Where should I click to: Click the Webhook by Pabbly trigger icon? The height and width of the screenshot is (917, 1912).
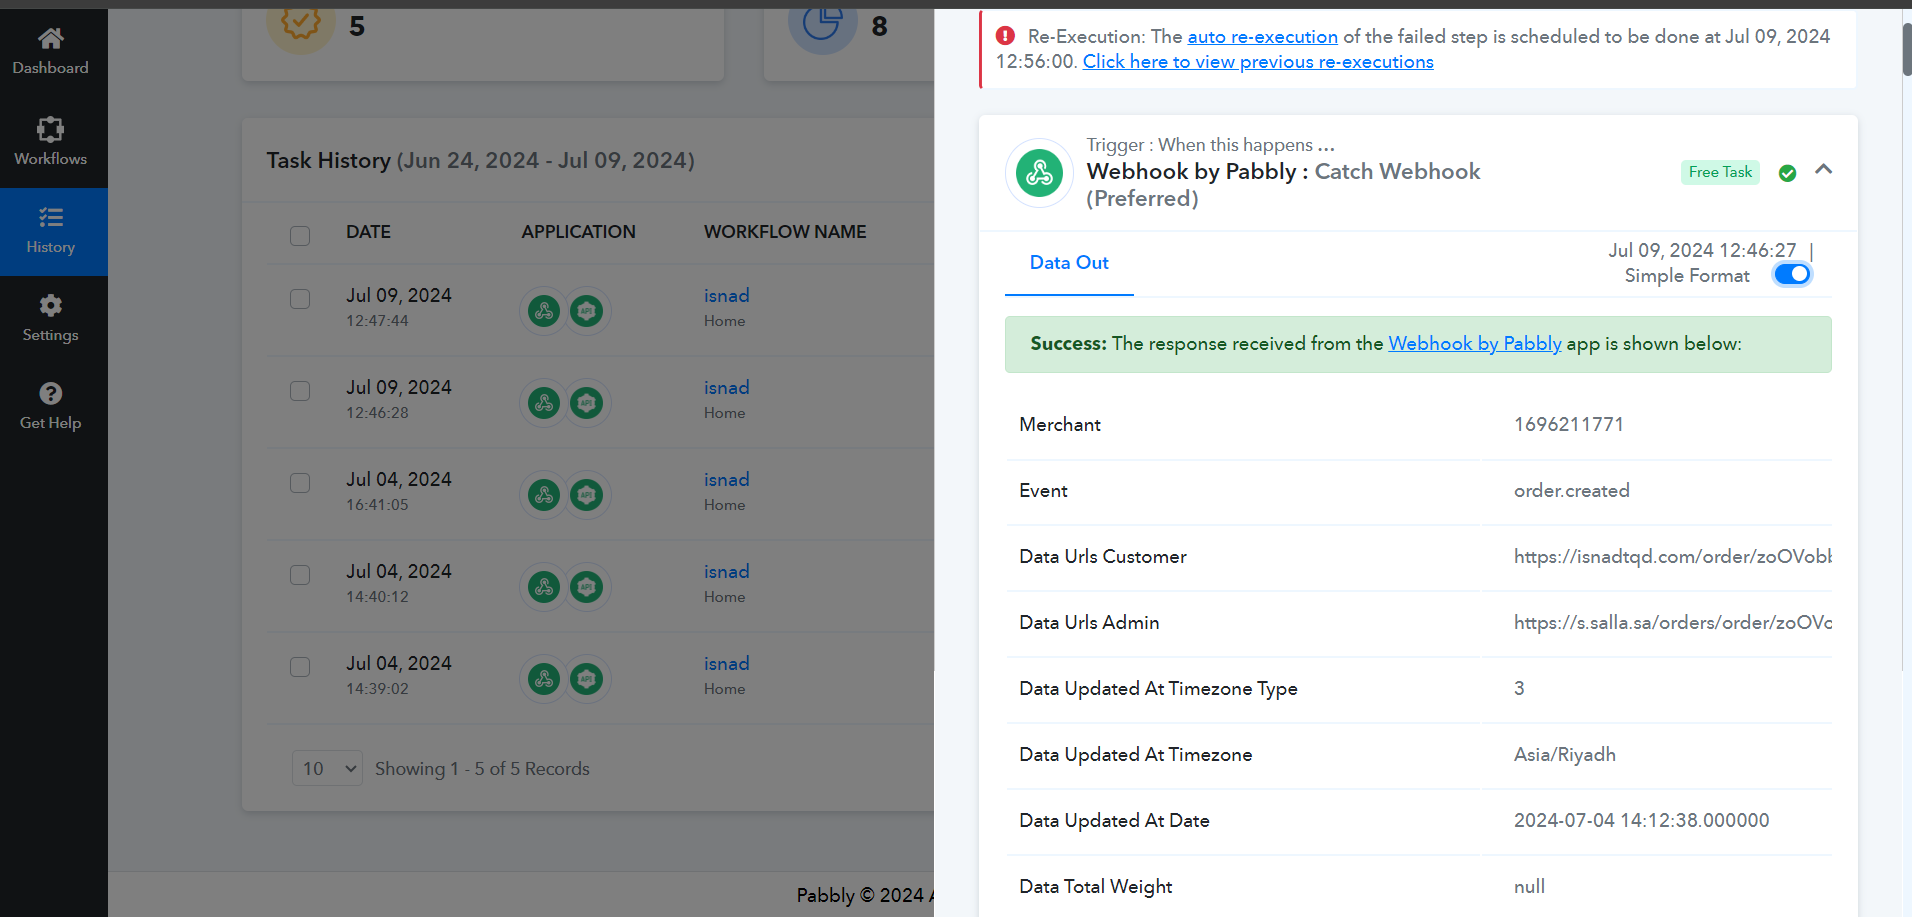1040,173
